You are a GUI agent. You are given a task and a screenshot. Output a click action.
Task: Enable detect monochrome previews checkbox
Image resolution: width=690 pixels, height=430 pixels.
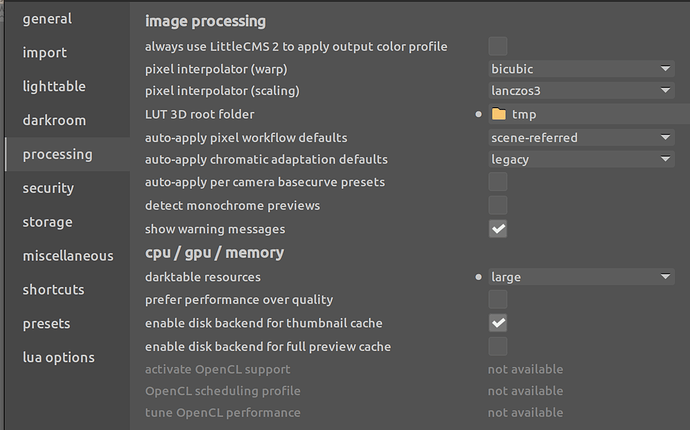pos(497,205)
